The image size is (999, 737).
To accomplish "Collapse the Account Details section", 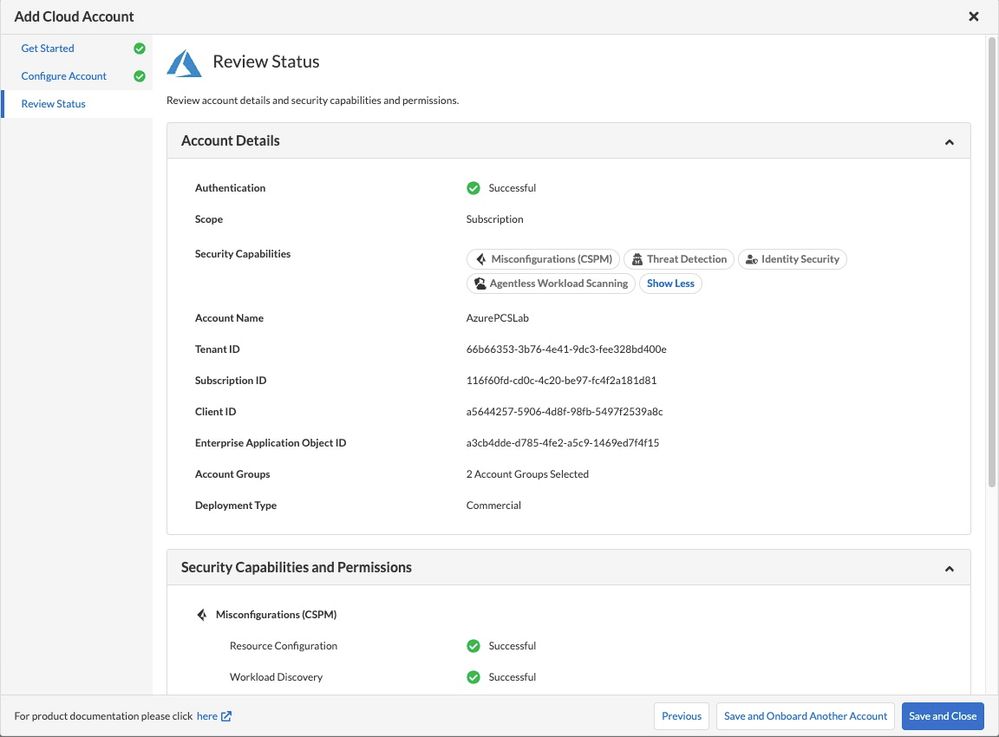I will point(949,142).
